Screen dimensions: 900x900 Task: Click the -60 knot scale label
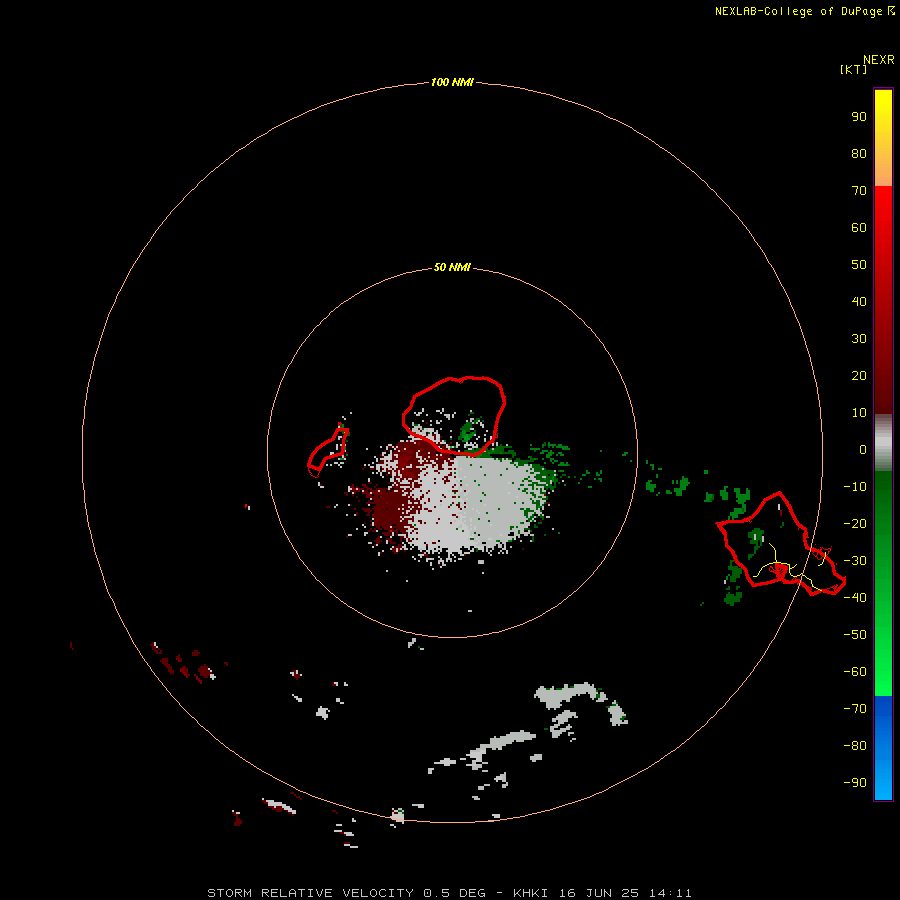pyautogui.click(x=855, y=672)
